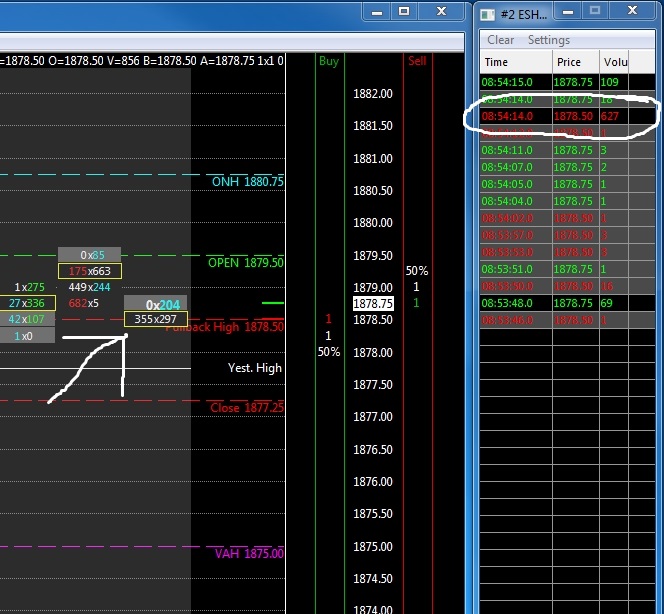This screenshot has height=614, width=664.
Task: Click the Yest. High level label
Action: (x=255, y=368)
